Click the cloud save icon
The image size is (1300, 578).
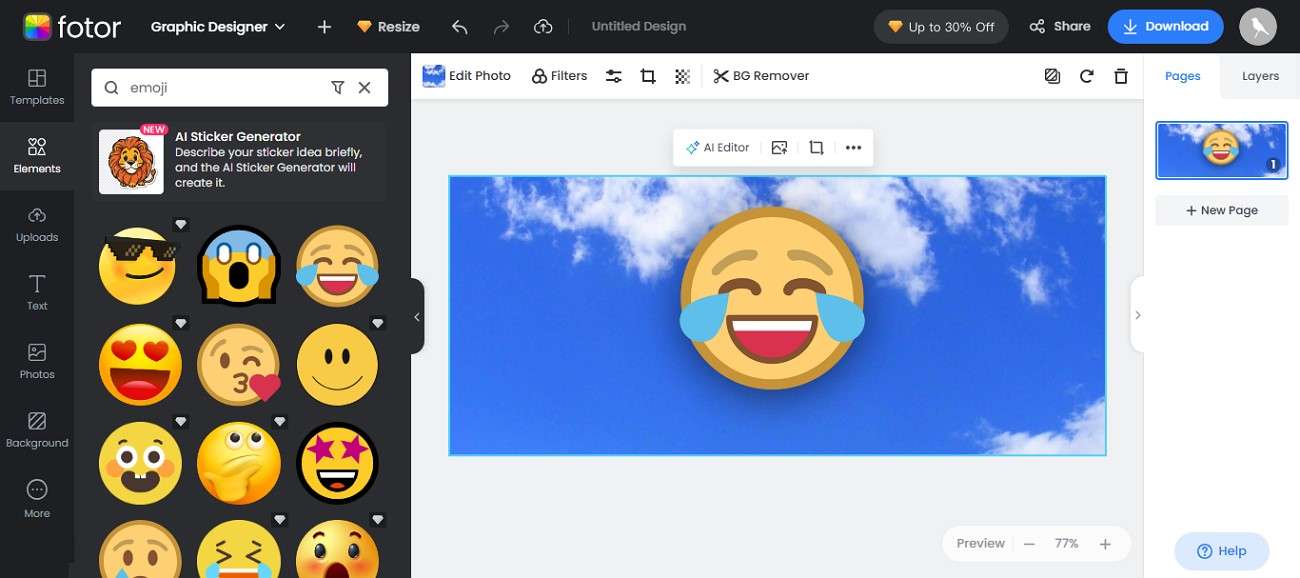coord(543,27)
